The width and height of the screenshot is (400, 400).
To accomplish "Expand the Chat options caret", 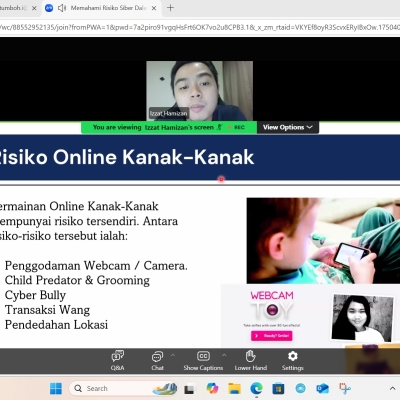I will (x=173, y=355).
